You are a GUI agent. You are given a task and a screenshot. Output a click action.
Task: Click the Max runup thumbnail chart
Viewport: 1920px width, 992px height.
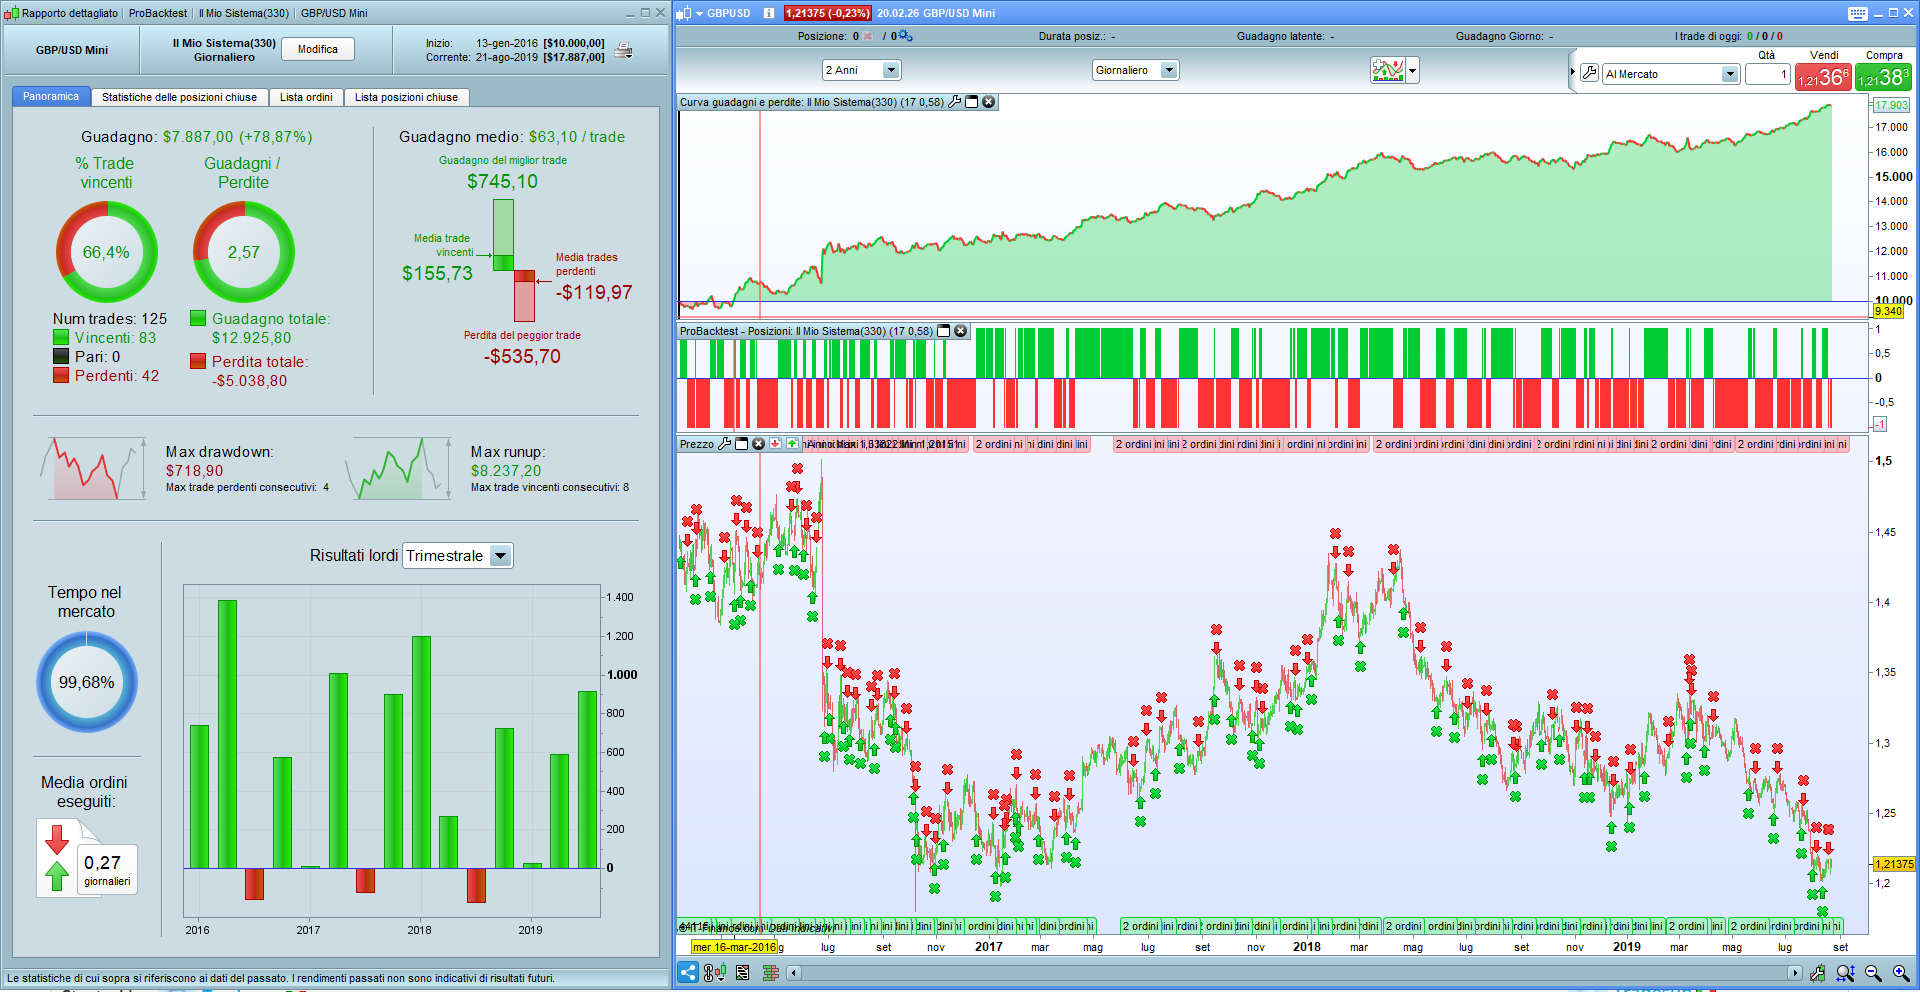(x=398, y=468)
